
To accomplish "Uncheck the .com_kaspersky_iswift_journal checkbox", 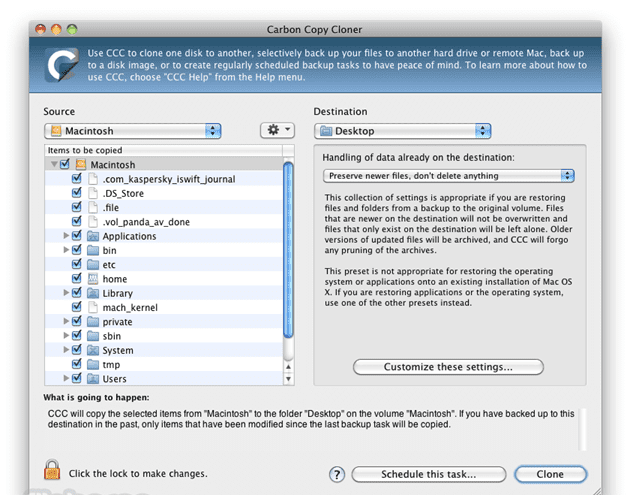I will (x=77, y=178).
